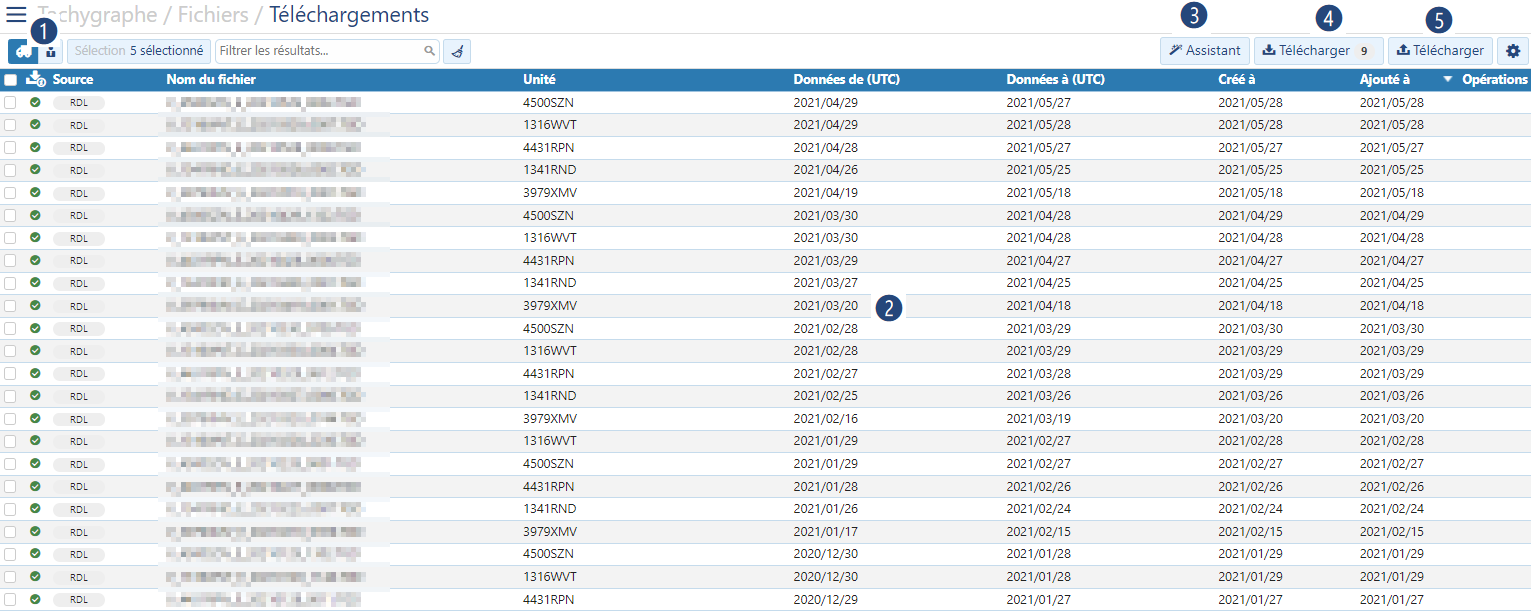Check the row 3979XMV created 2021/02/15
This screenshot has height=611, width=1531.
(10, 531)
